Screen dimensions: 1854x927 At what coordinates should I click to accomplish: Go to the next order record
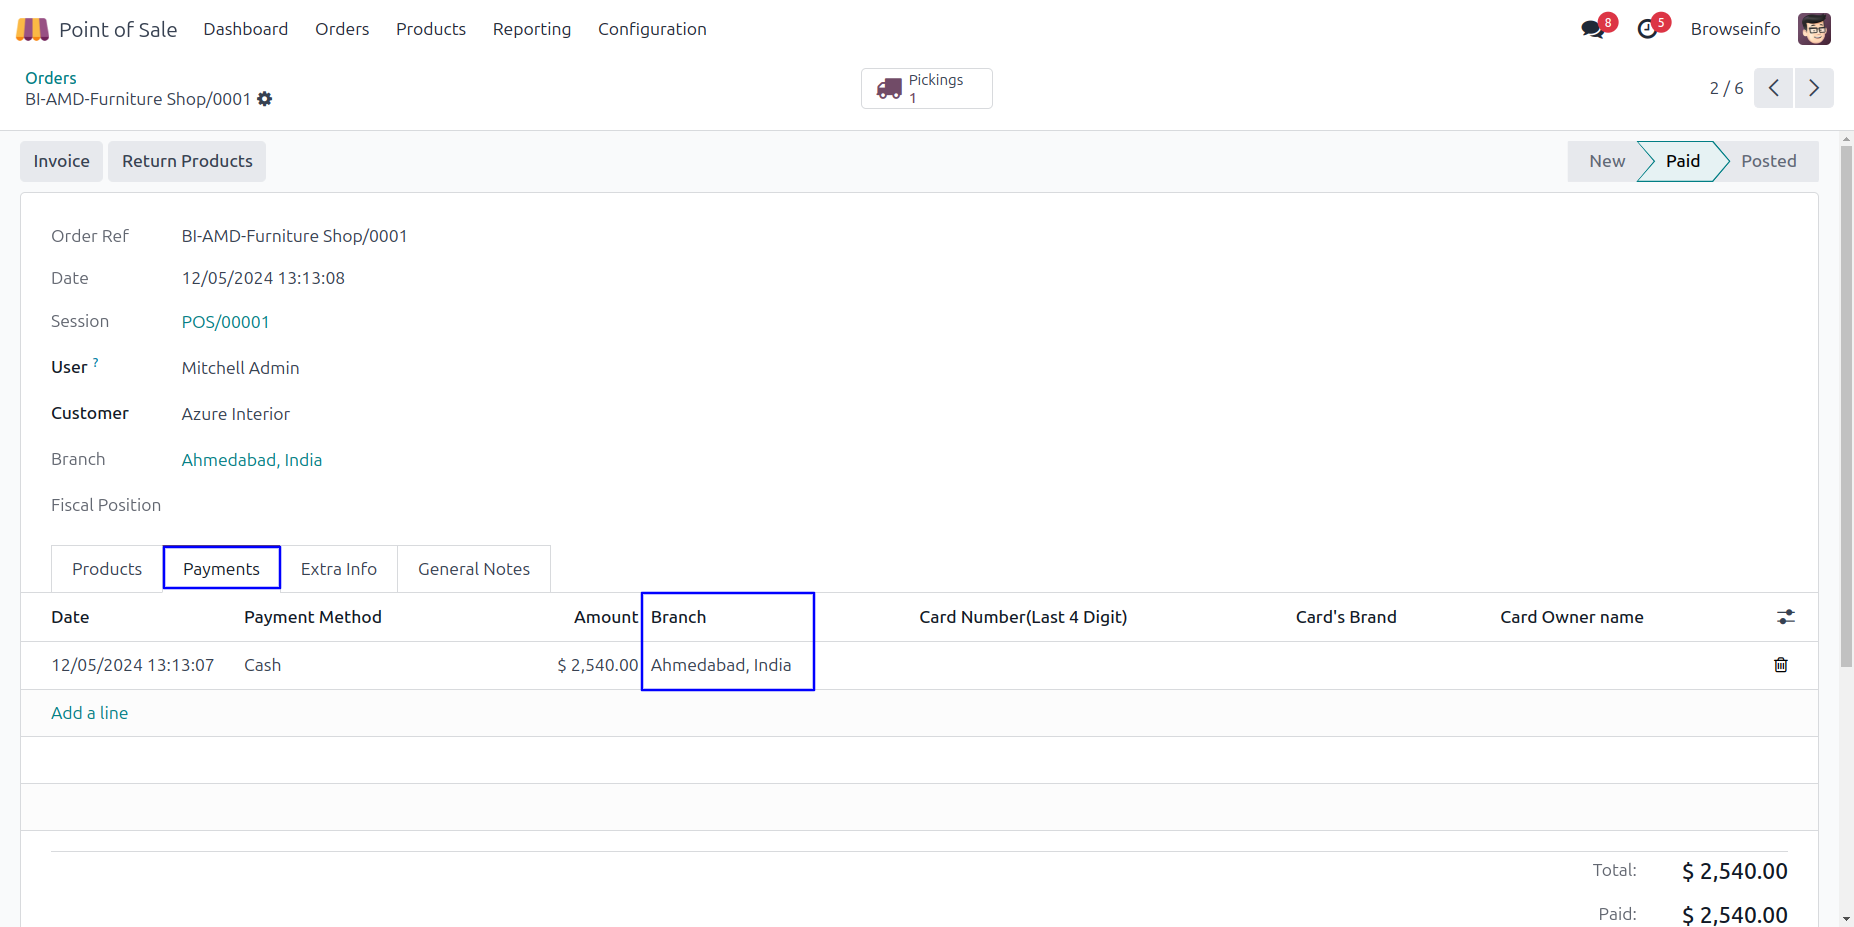click(1814, 88)
